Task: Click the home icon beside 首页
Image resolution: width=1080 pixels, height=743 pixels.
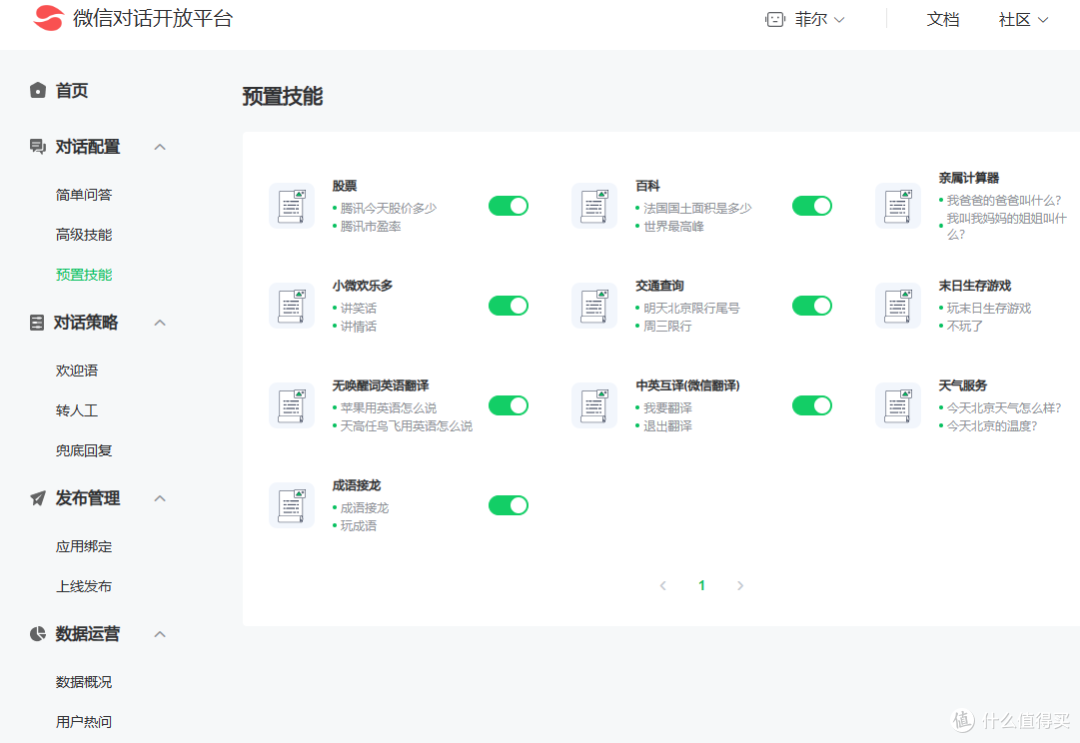Action: click(x=38, y=90)
